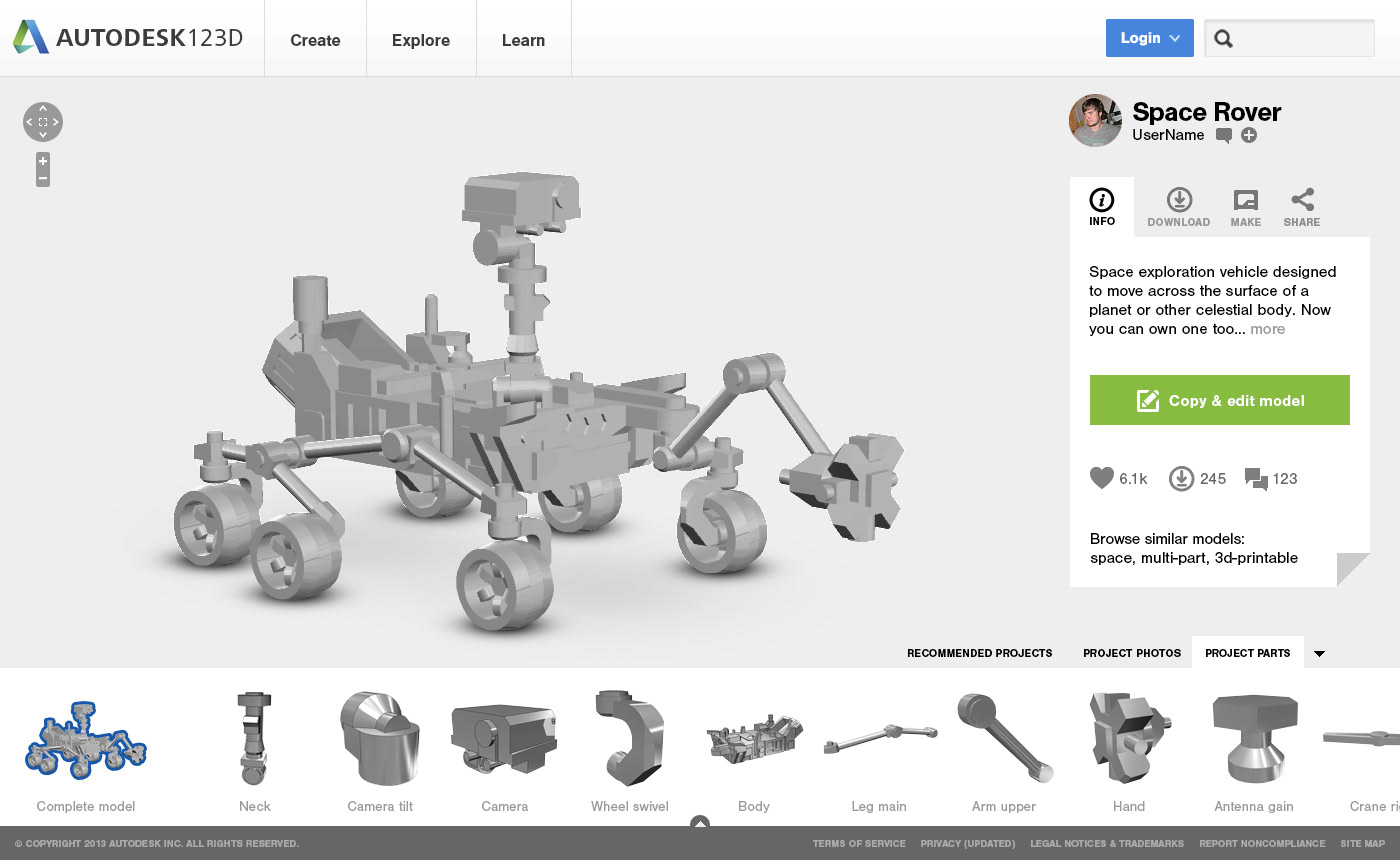1400x860 pixels.
Task: Click the magnifier search icon
Action: [x=1223, y=39]
